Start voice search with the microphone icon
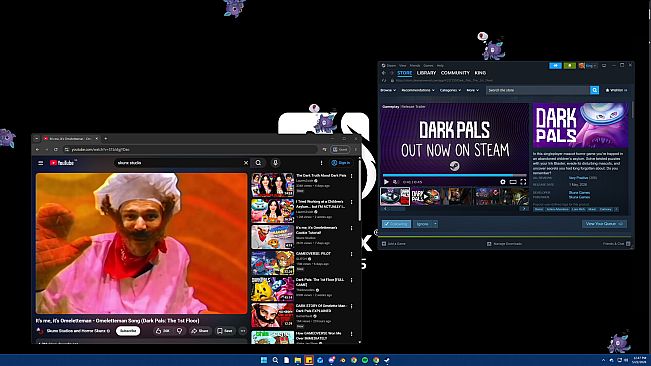Screen dimensions: 651x366 tap(275, 163)
